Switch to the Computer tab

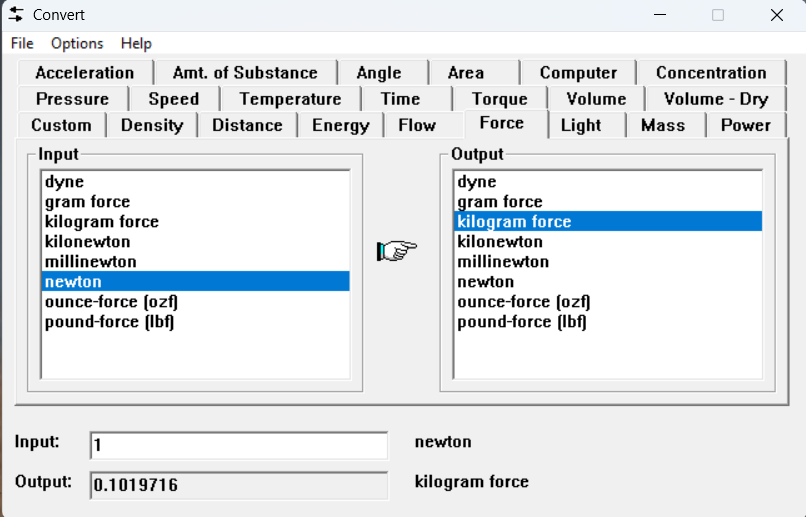tap(578, 73)
